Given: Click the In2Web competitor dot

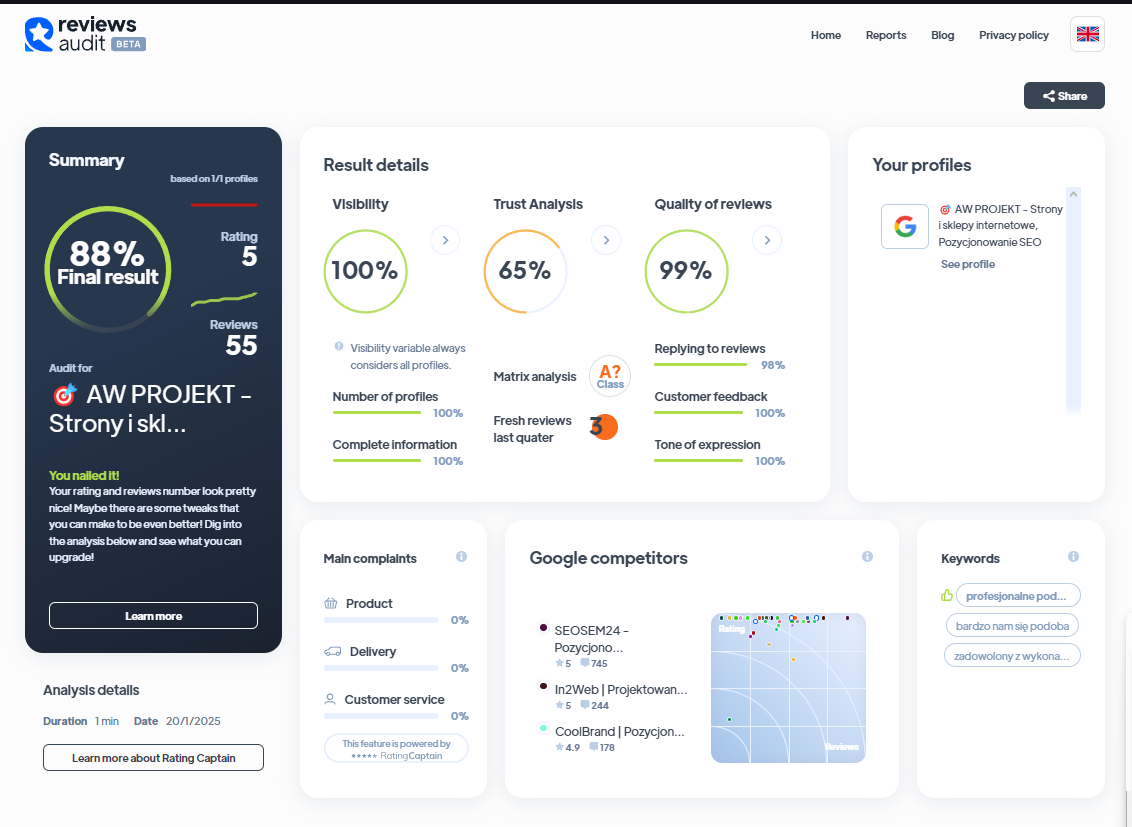Looking at the screenshot, I should (543, 686).
